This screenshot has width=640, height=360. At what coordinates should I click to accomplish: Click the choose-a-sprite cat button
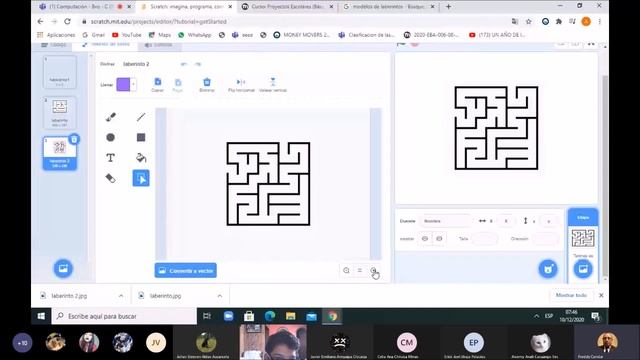pos(548,269)
